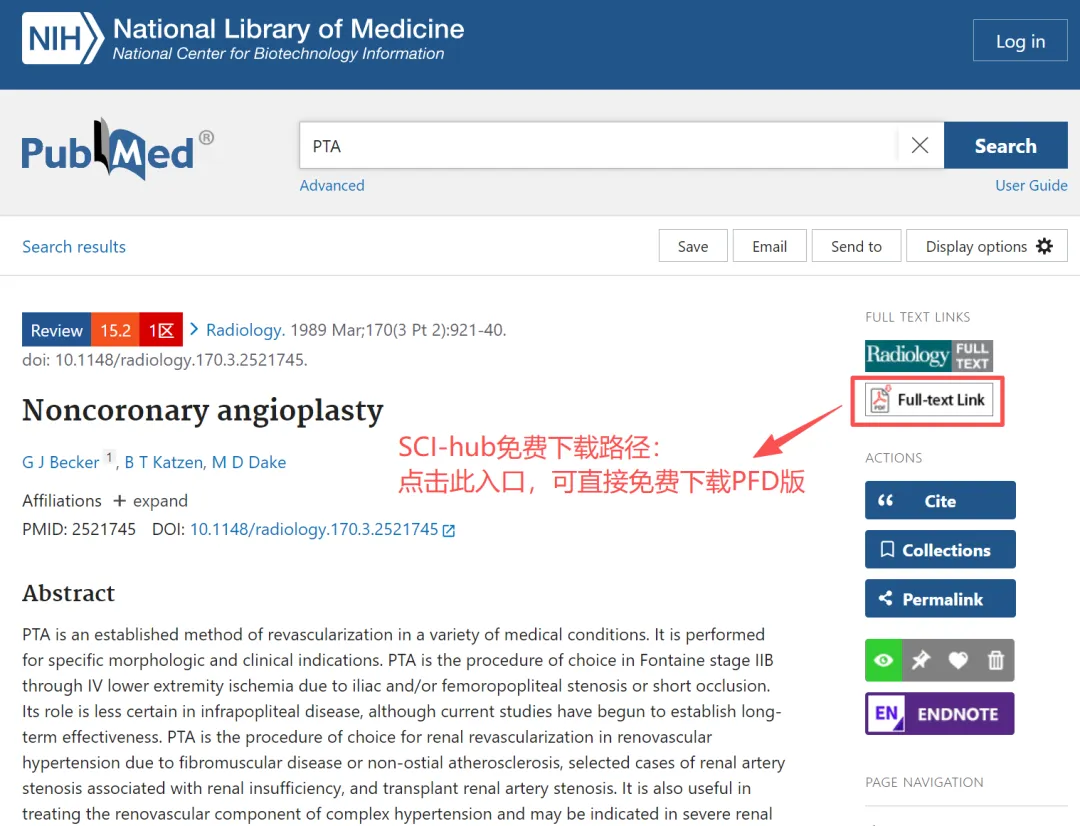Click affiliation superscript 1 after Becker
Image resolution: width=1080 pixels, height=826 pixels.
109,457
